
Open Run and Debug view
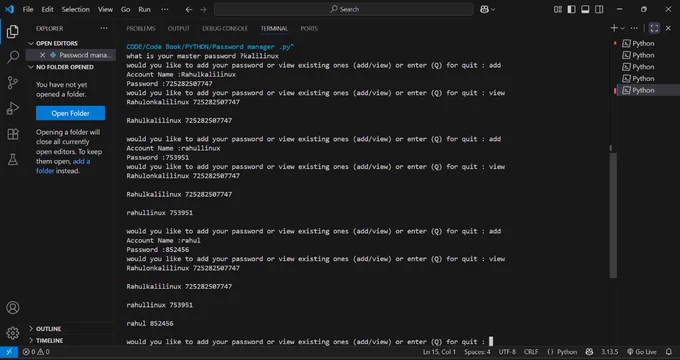(13, 108)
